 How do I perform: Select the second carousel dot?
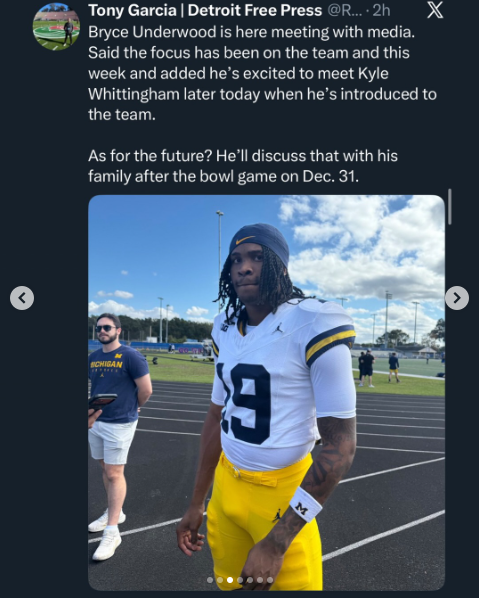[220, 580]
